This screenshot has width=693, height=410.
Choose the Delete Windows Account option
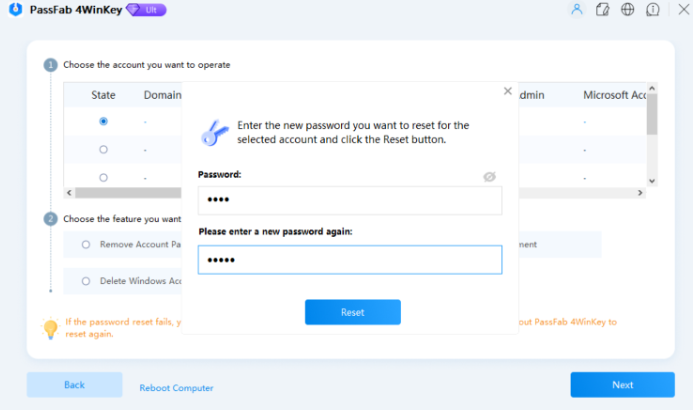86,281
